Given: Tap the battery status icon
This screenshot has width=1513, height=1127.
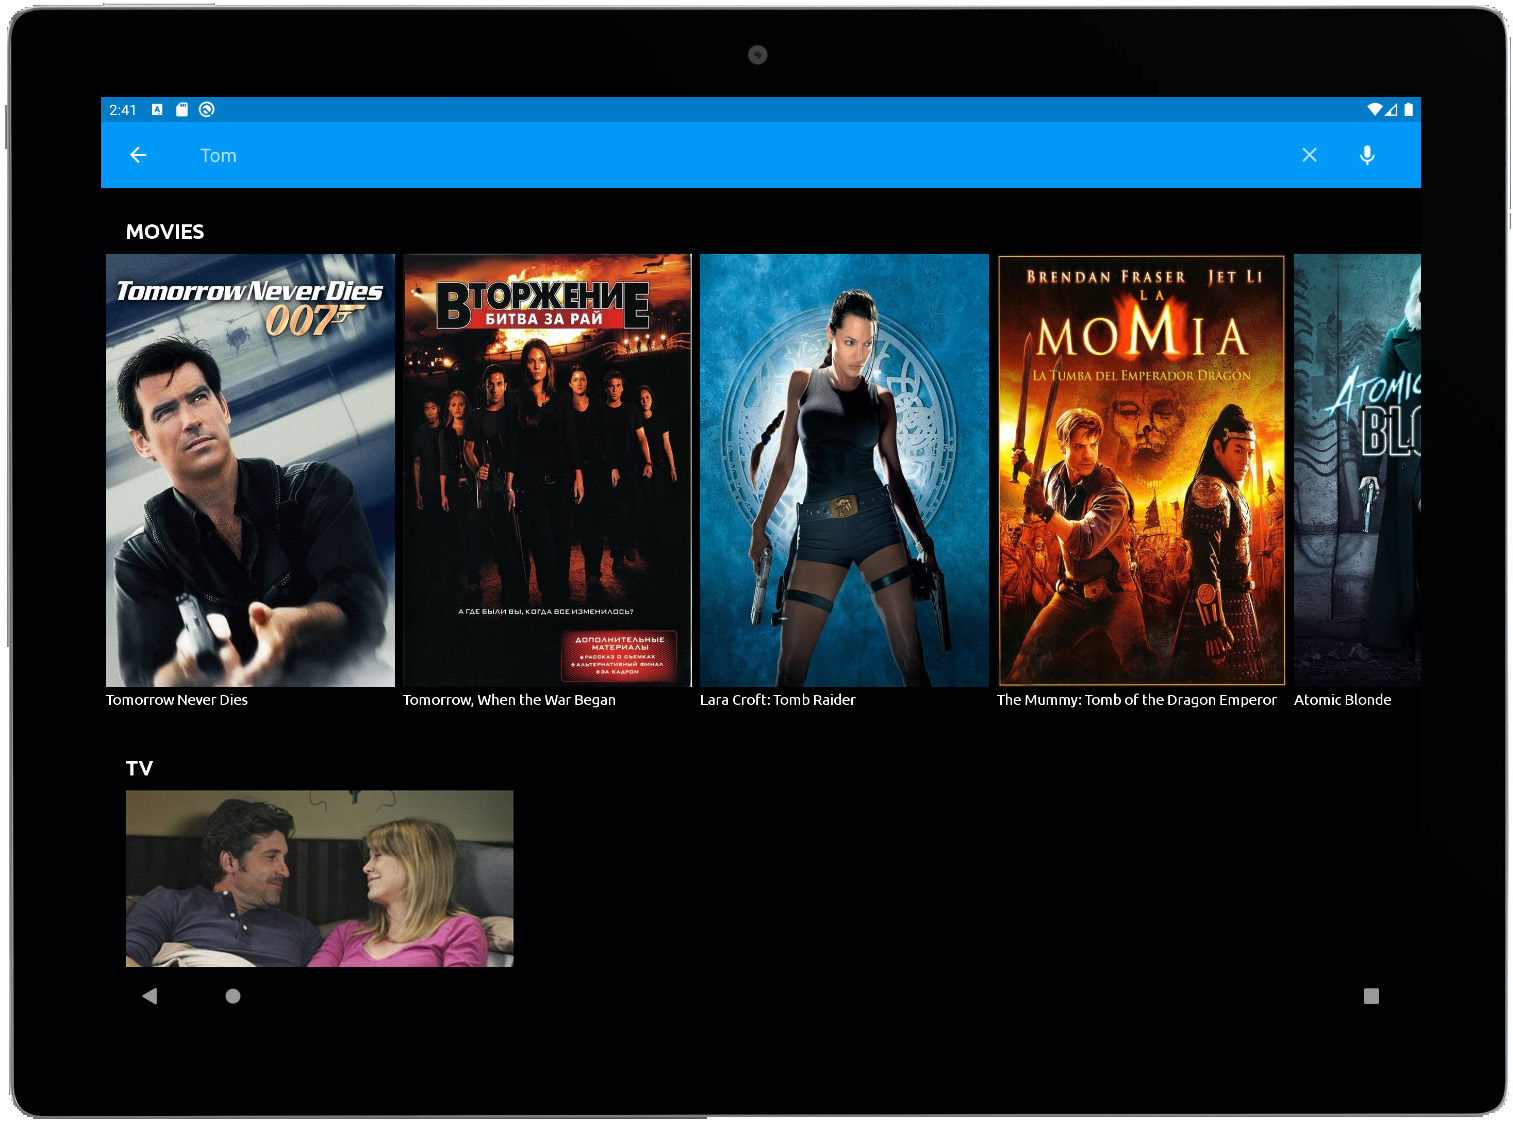Looking at the screenshot, I should [x=1408, y=110].
